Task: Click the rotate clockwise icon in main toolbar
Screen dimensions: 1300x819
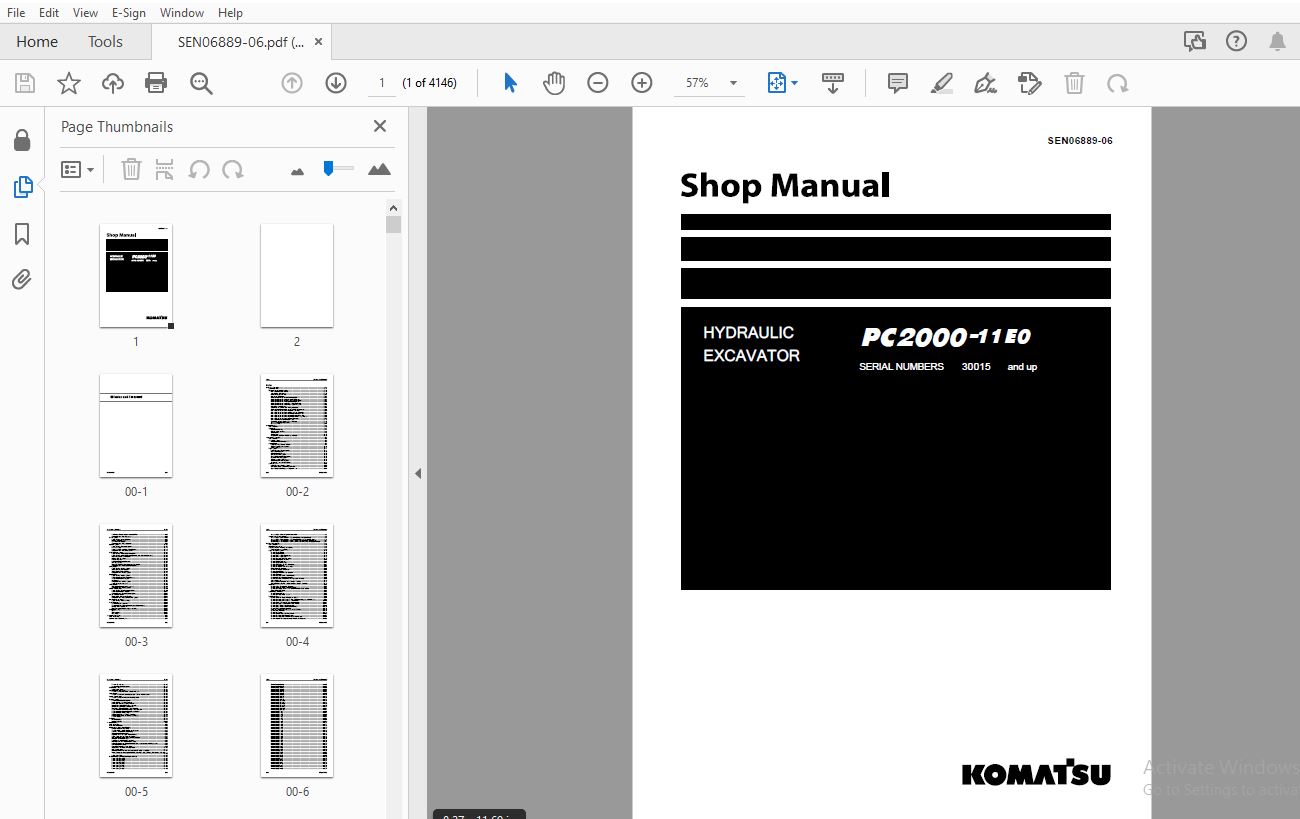Action: (x=1118, y=83)
